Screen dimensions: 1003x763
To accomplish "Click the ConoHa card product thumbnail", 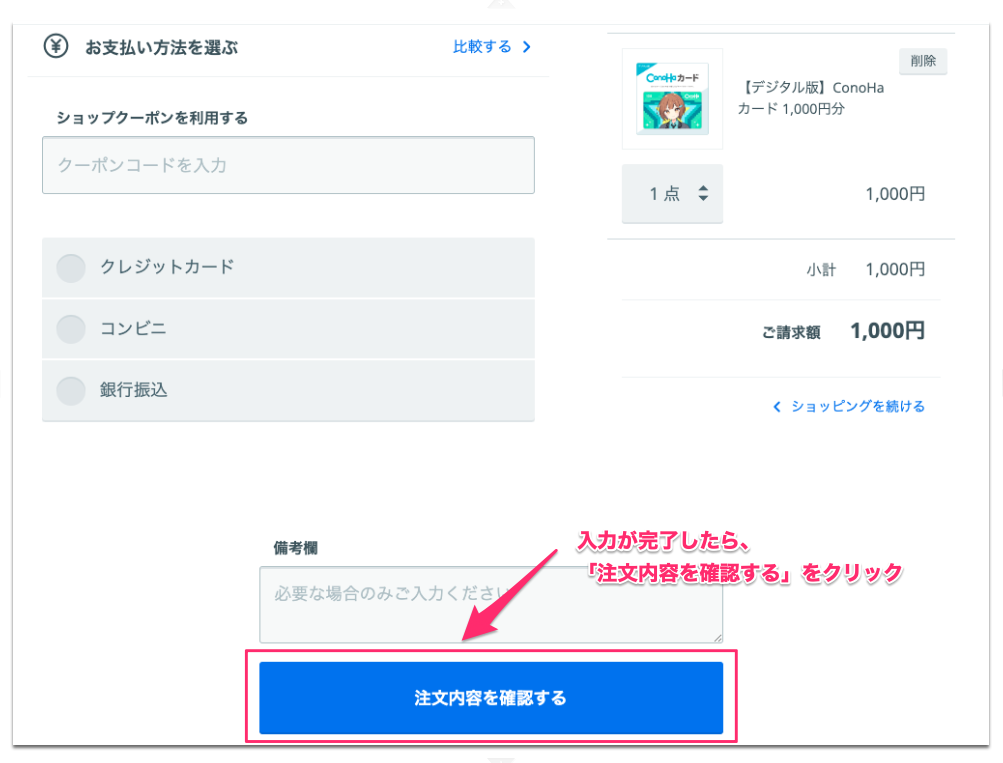I will [672, 99].
